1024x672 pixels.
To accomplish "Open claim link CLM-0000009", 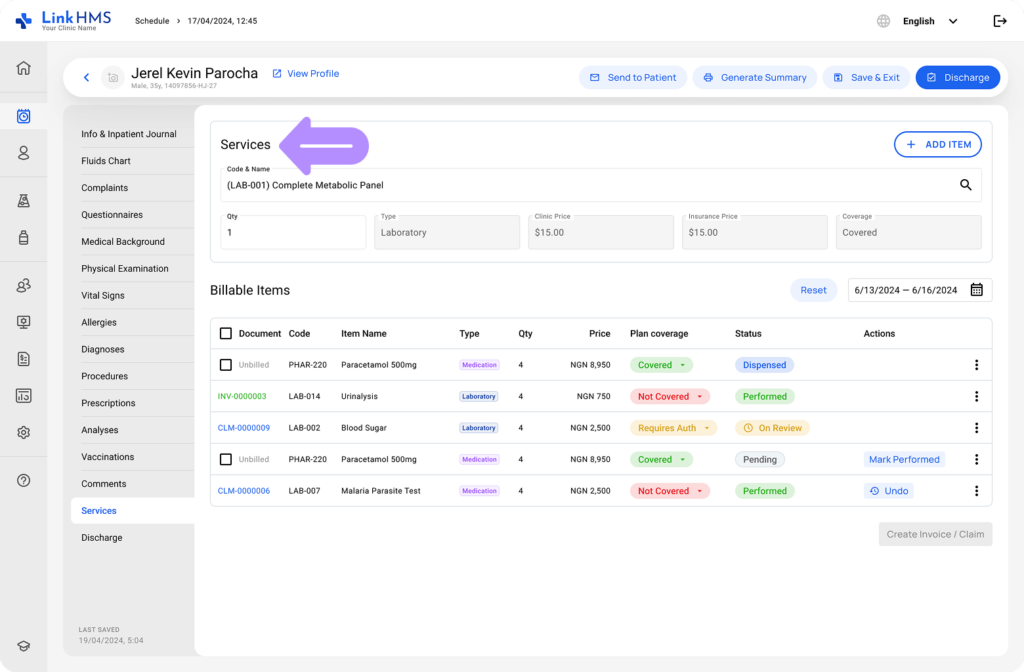I will coord(244,428).
